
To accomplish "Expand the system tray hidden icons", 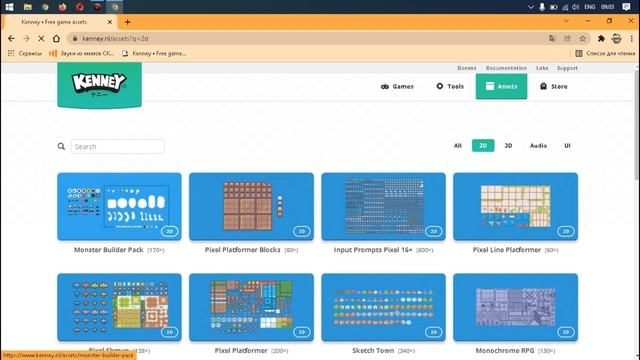I will [x=531, y=7].
